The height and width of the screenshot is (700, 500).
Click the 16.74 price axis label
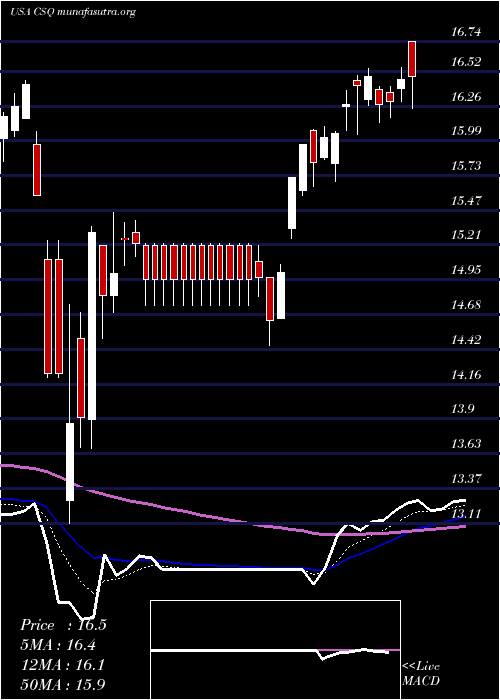click(467, 31)
